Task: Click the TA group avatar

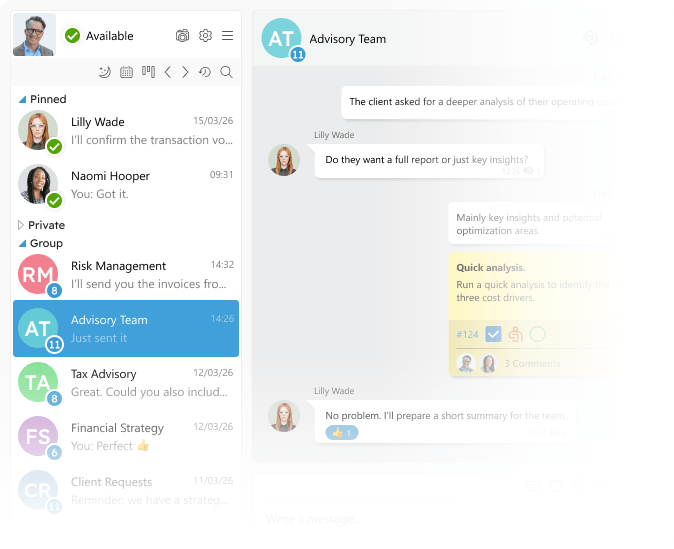Action: [x=38, y=382]
